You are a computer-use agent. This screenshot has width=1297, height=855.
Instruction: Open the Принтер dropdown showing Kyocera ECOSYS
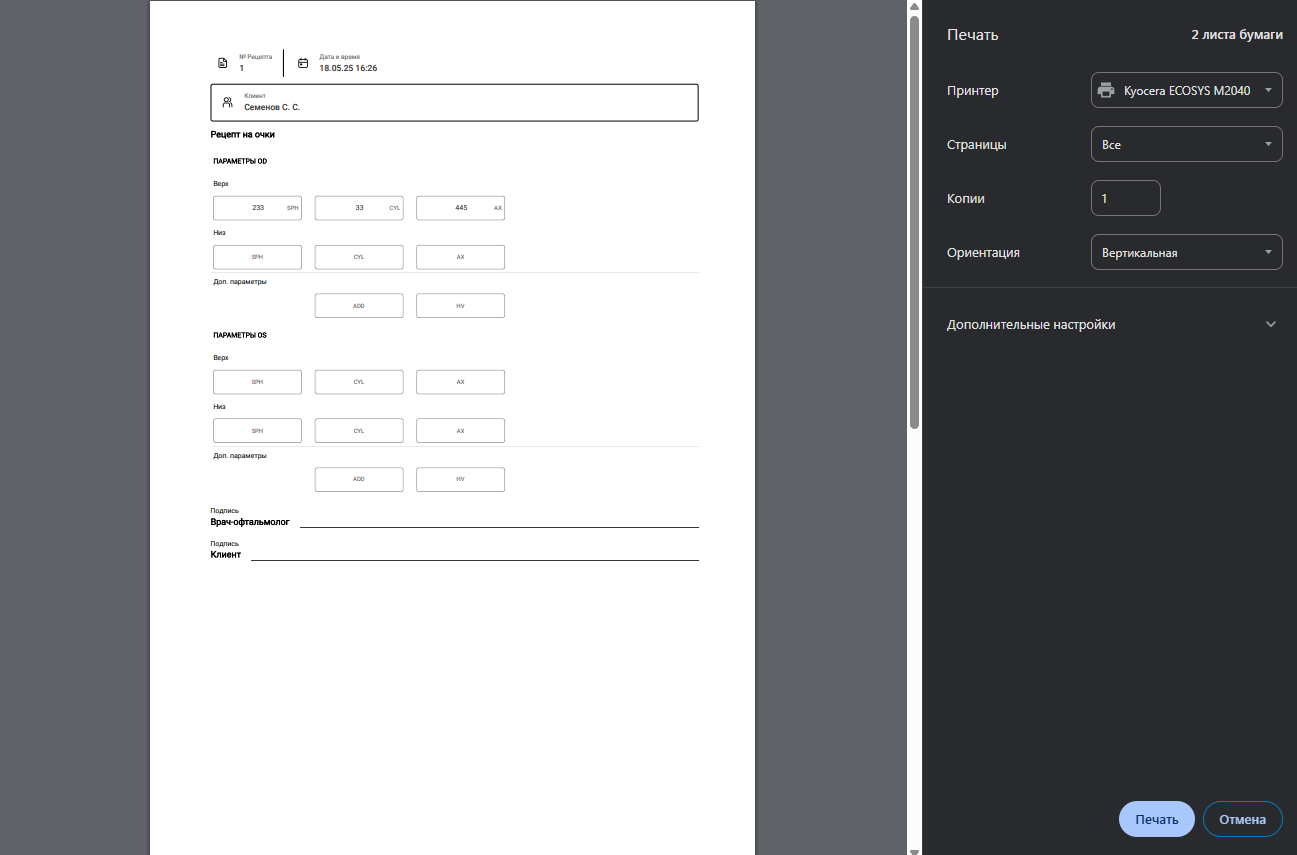point(1186,90)
